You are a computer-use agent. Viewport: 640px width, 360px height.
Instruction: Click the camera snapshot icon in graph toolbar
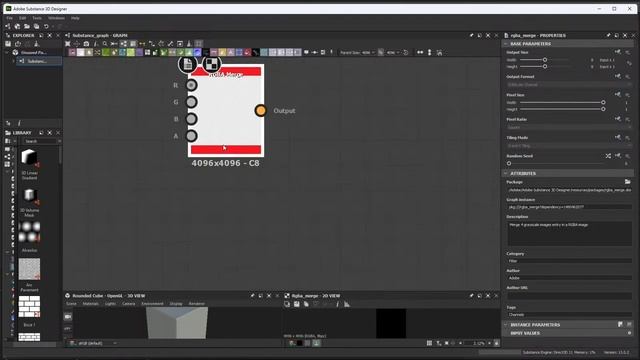coord(86,43)
